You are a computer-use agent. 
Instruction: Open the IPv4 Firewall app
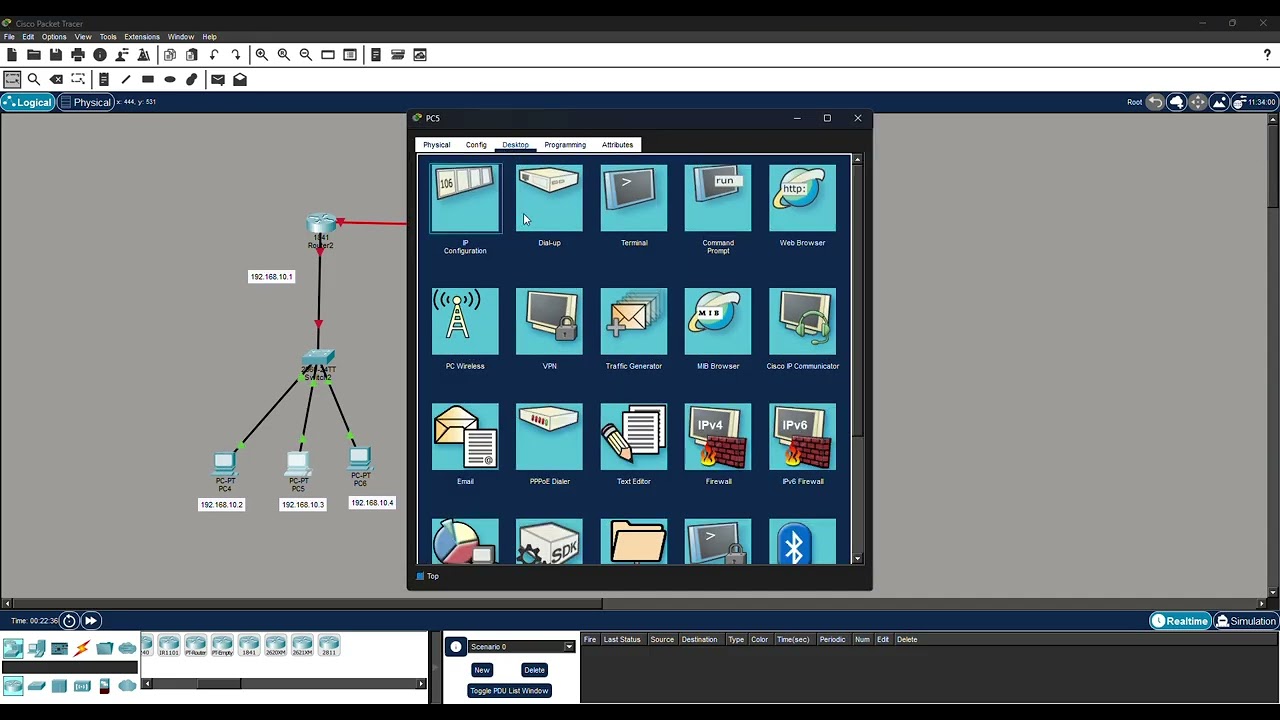pos(718,437)
